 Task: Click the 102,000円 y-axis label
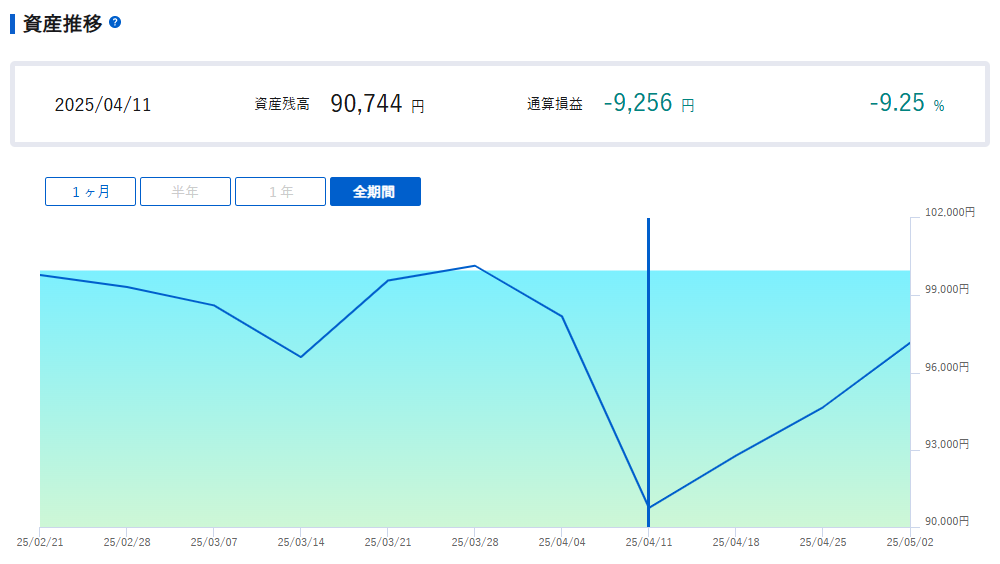coord(950,212)
